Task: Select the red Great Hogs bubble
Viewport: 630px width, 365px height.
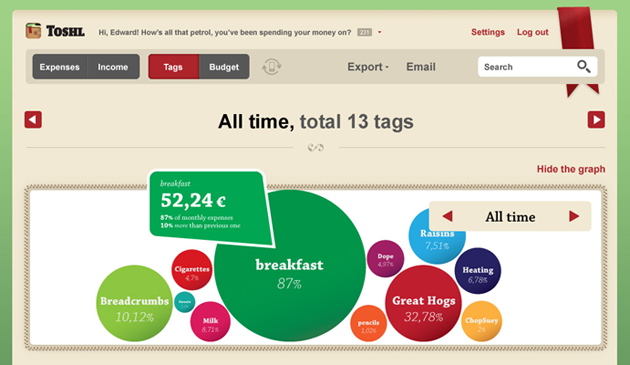Action: [x=423, y=303]
